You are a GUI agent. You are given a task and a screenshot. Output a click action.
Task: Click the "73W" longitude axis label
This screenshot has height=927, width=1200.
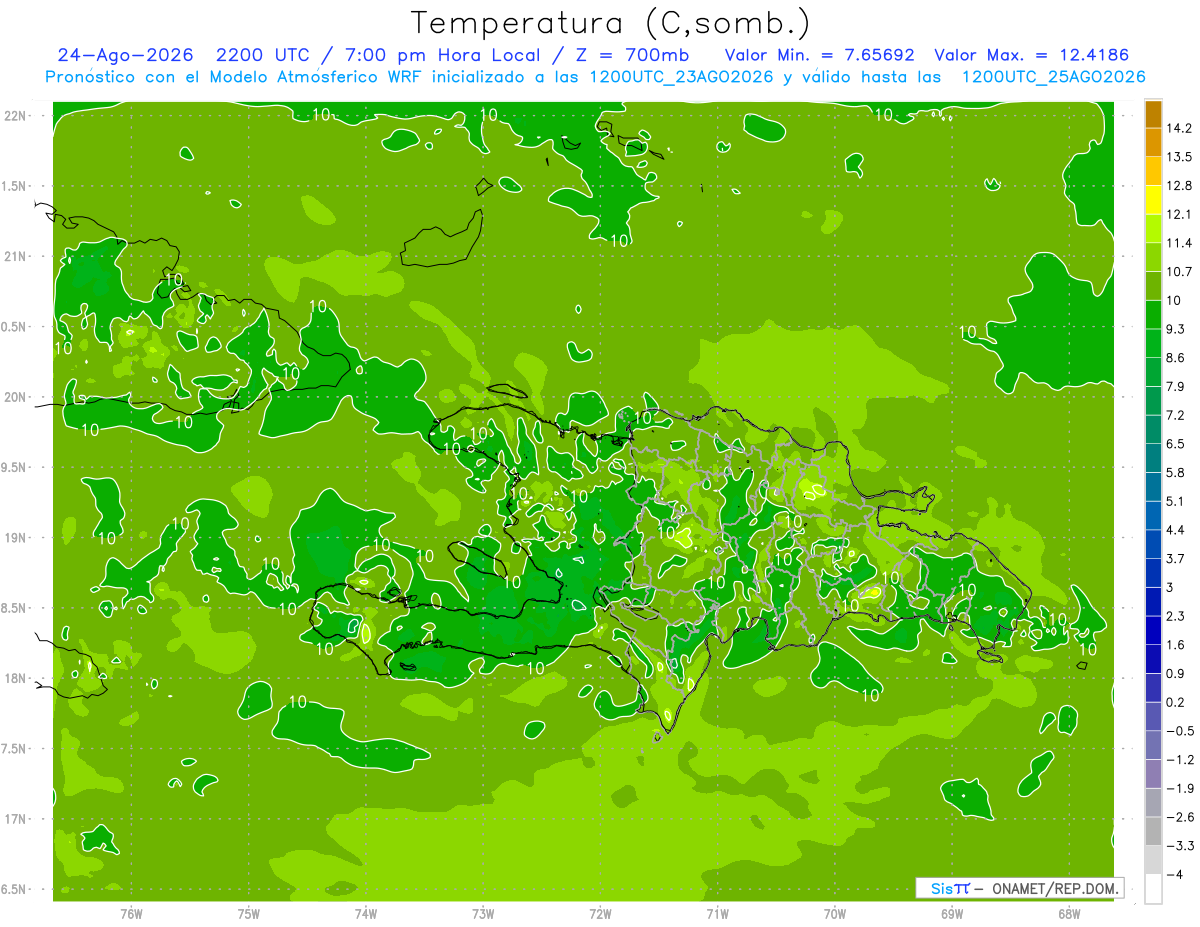pos(483,914)
